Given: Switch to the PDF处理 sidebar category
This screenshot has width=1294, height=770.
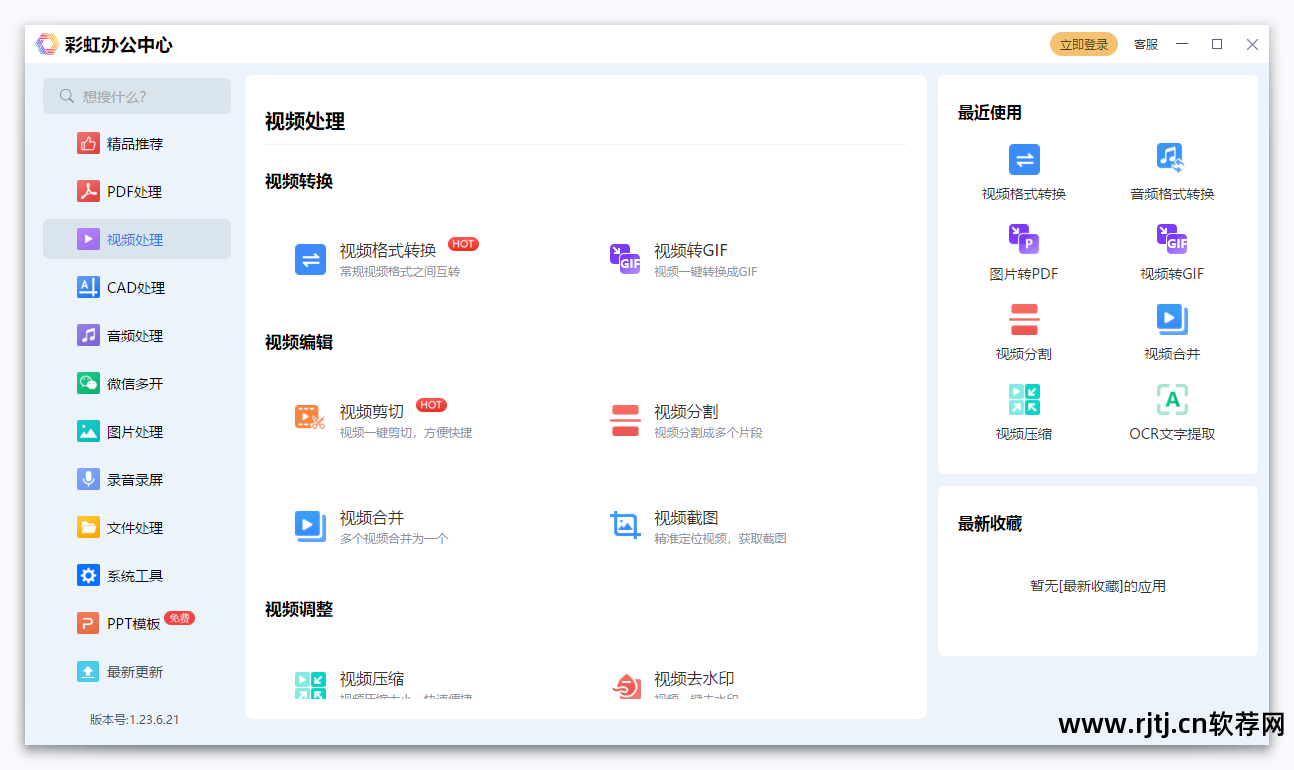Looking at the screenshot, I should tap(134, 192).
